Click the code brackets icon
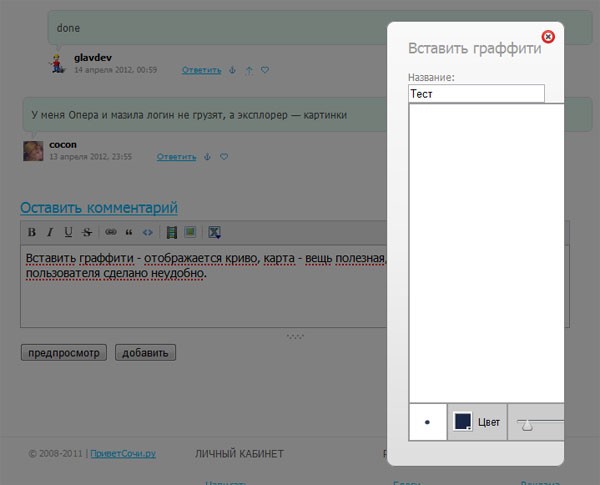The height and width of the screenshot is (485, 600). 148,233
